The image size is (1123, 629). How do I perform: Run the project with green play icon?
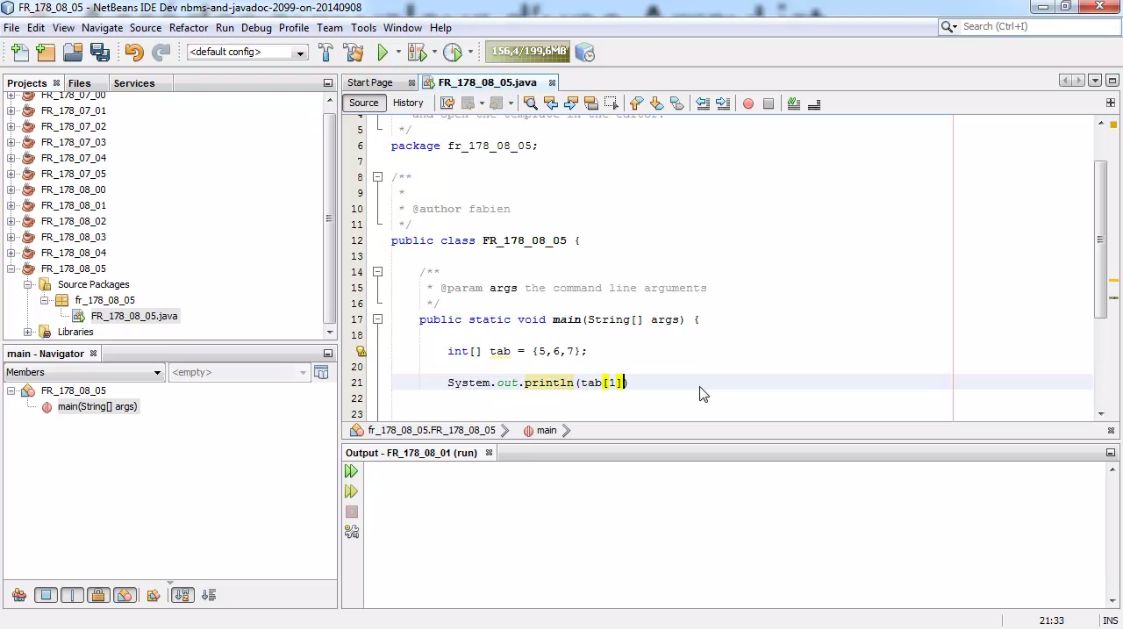(x=382, y=53)
